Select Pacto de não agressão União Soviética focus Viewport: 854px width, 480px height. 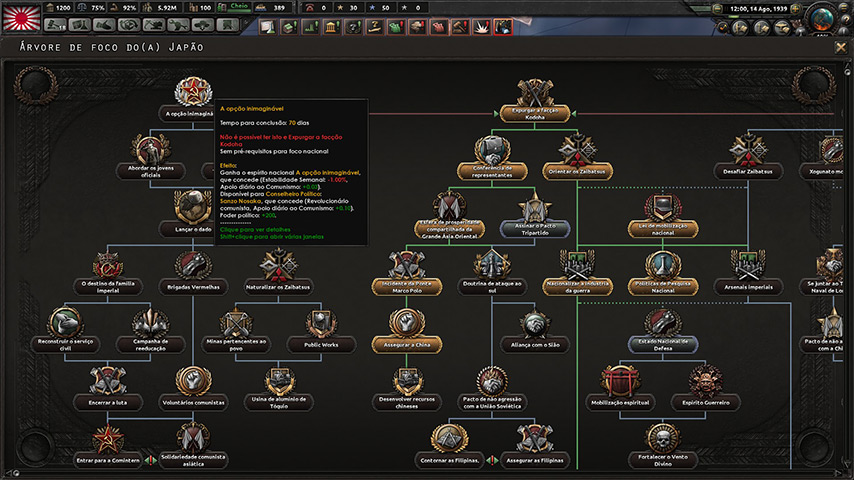tap(492, 389)
